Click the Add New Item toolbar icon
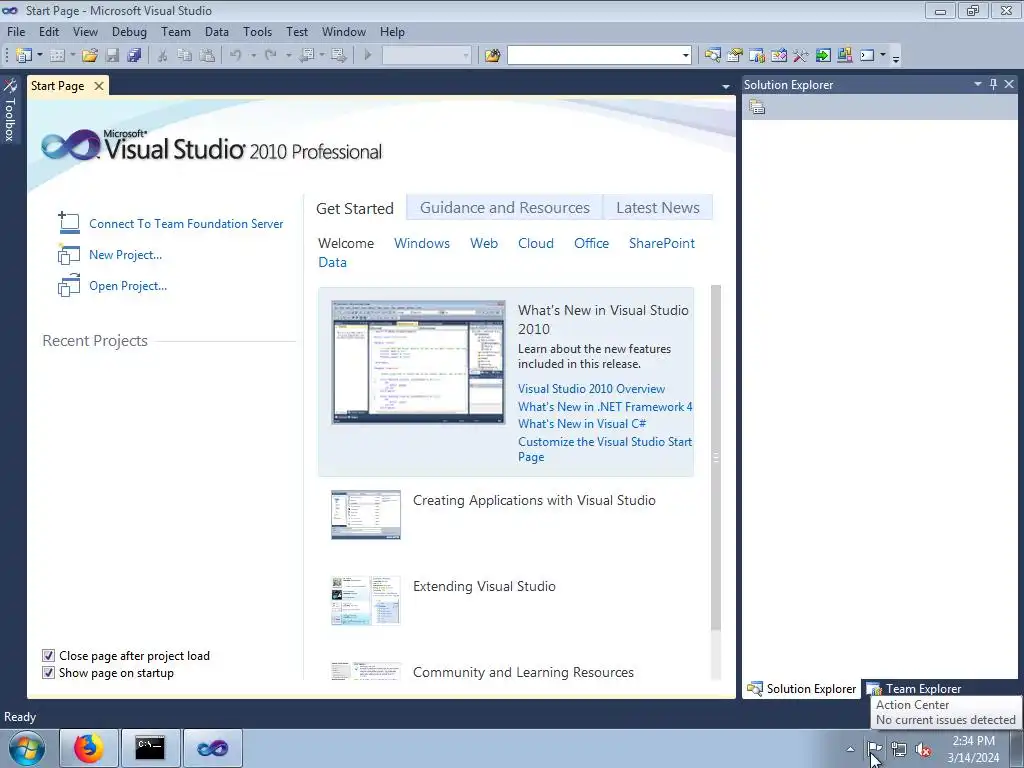 [57, 56]
